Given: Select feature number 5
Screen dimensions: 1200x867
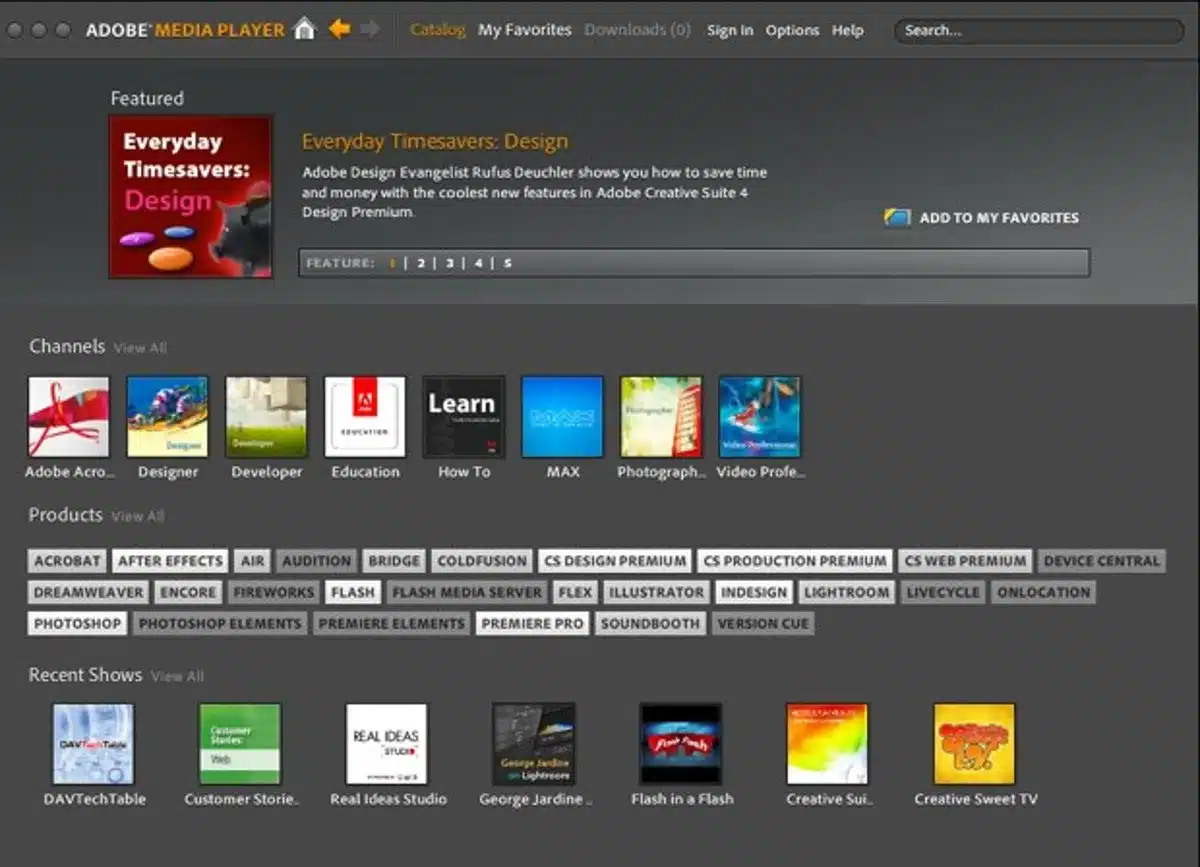Looking at the screenshot, I should tap(508, 263).
